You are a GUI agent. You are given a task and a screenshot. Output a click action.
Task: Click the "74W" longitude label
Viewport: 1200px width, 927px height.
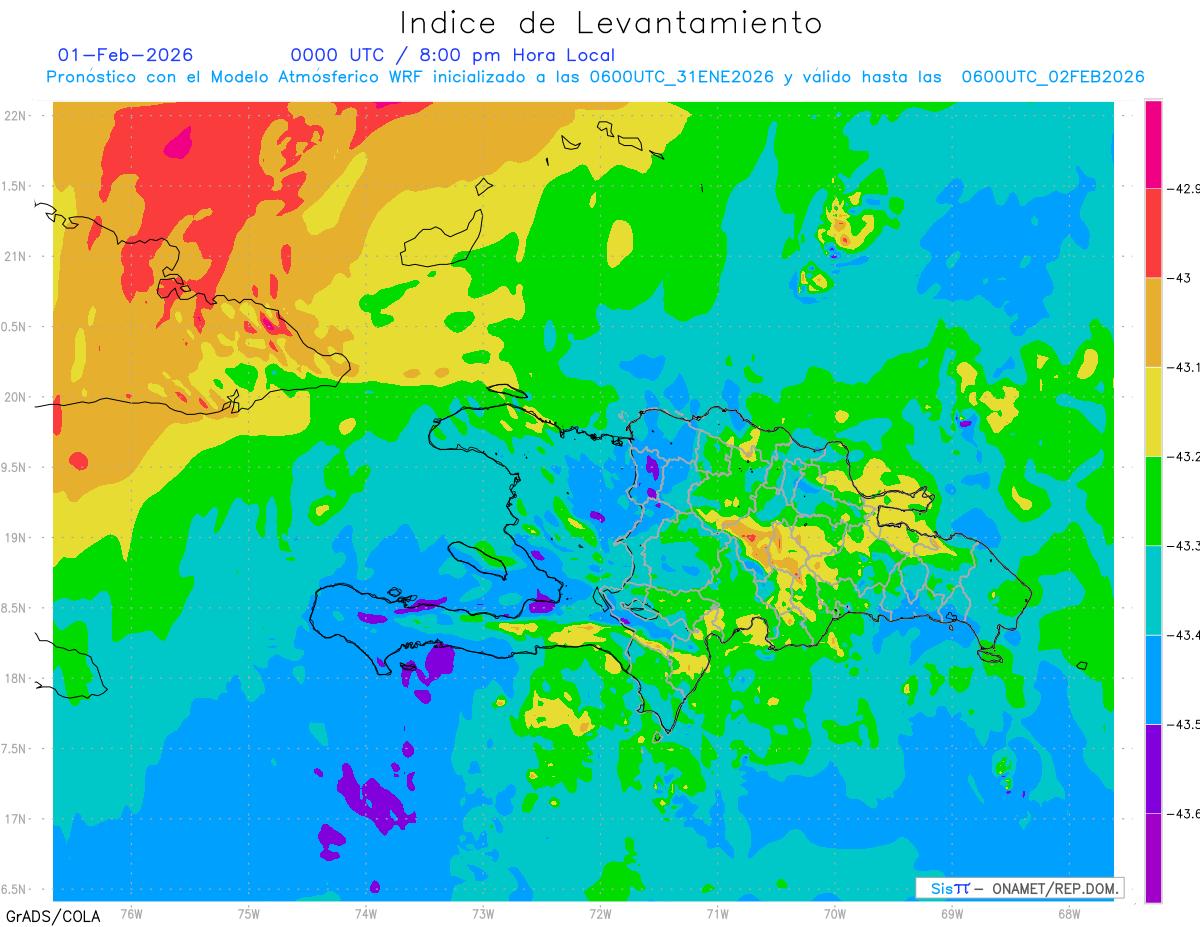click(x=366, y=912)
